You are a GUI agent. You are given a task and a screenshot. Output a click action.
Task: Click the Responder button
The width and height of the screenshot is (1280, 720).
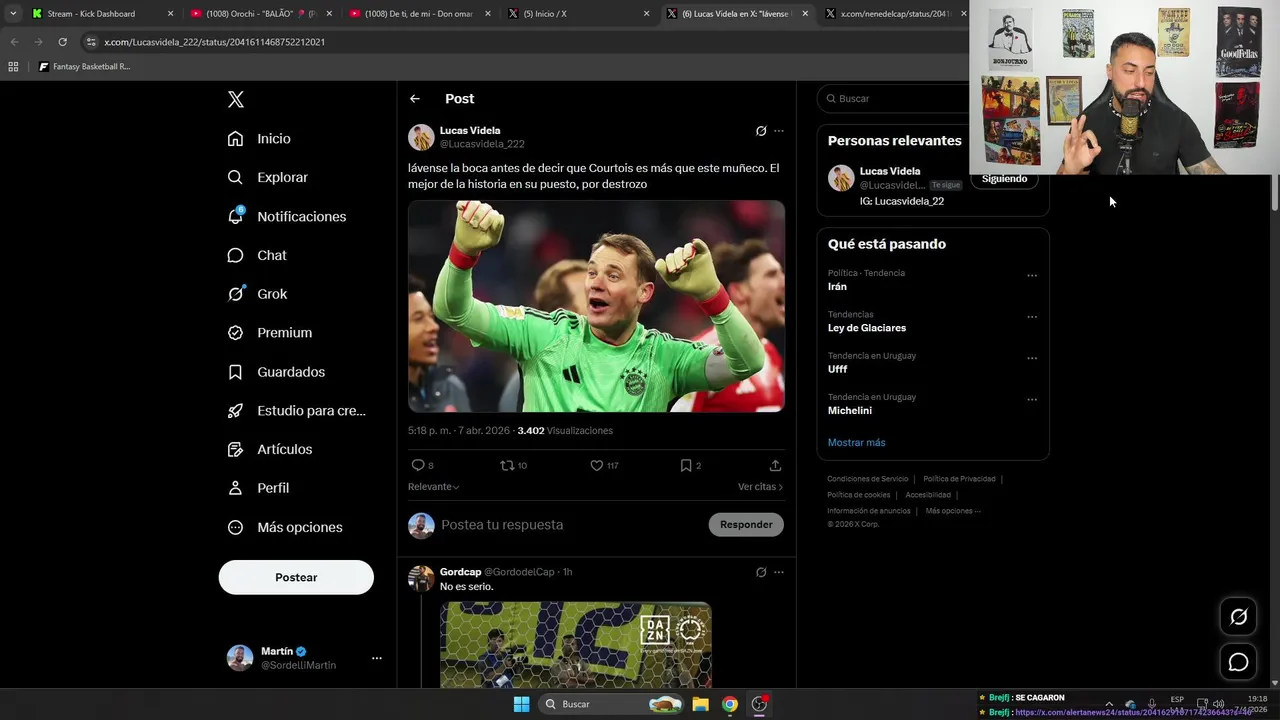(x=746, y=525)
